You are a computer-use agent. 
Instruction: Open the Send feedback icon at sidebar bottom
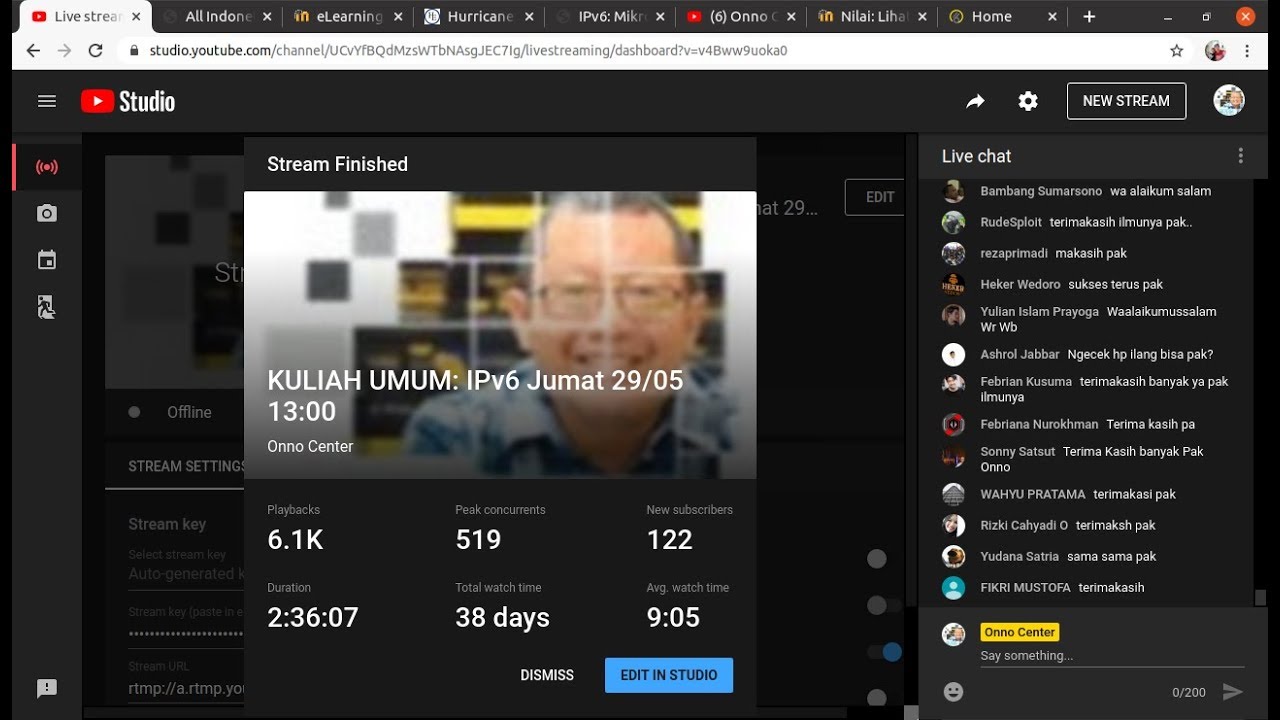click(47, 688)
